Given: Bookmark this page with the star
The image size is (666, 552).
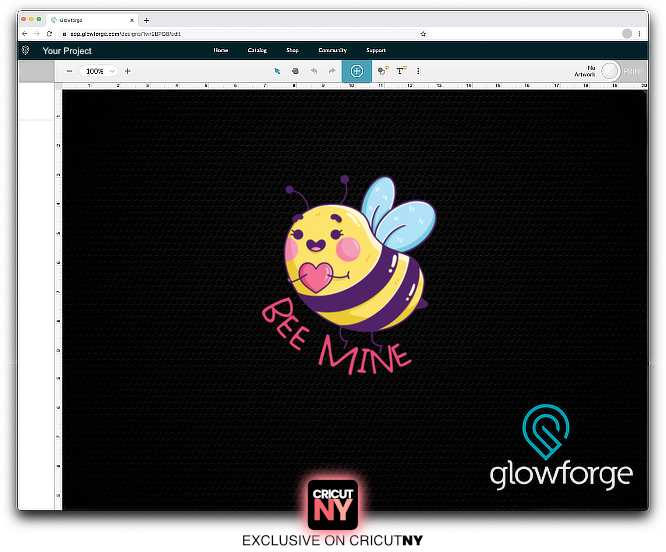Looking at the screenshot, I should 423,34.
